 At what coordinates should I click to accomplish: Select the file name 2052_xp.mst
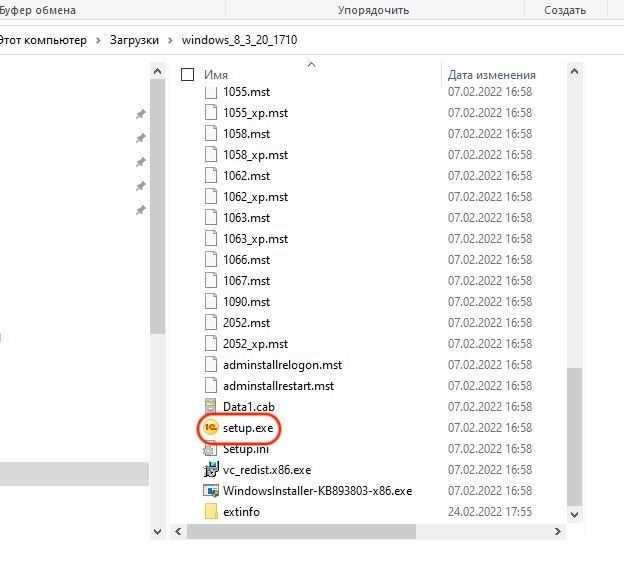(255, 344)
